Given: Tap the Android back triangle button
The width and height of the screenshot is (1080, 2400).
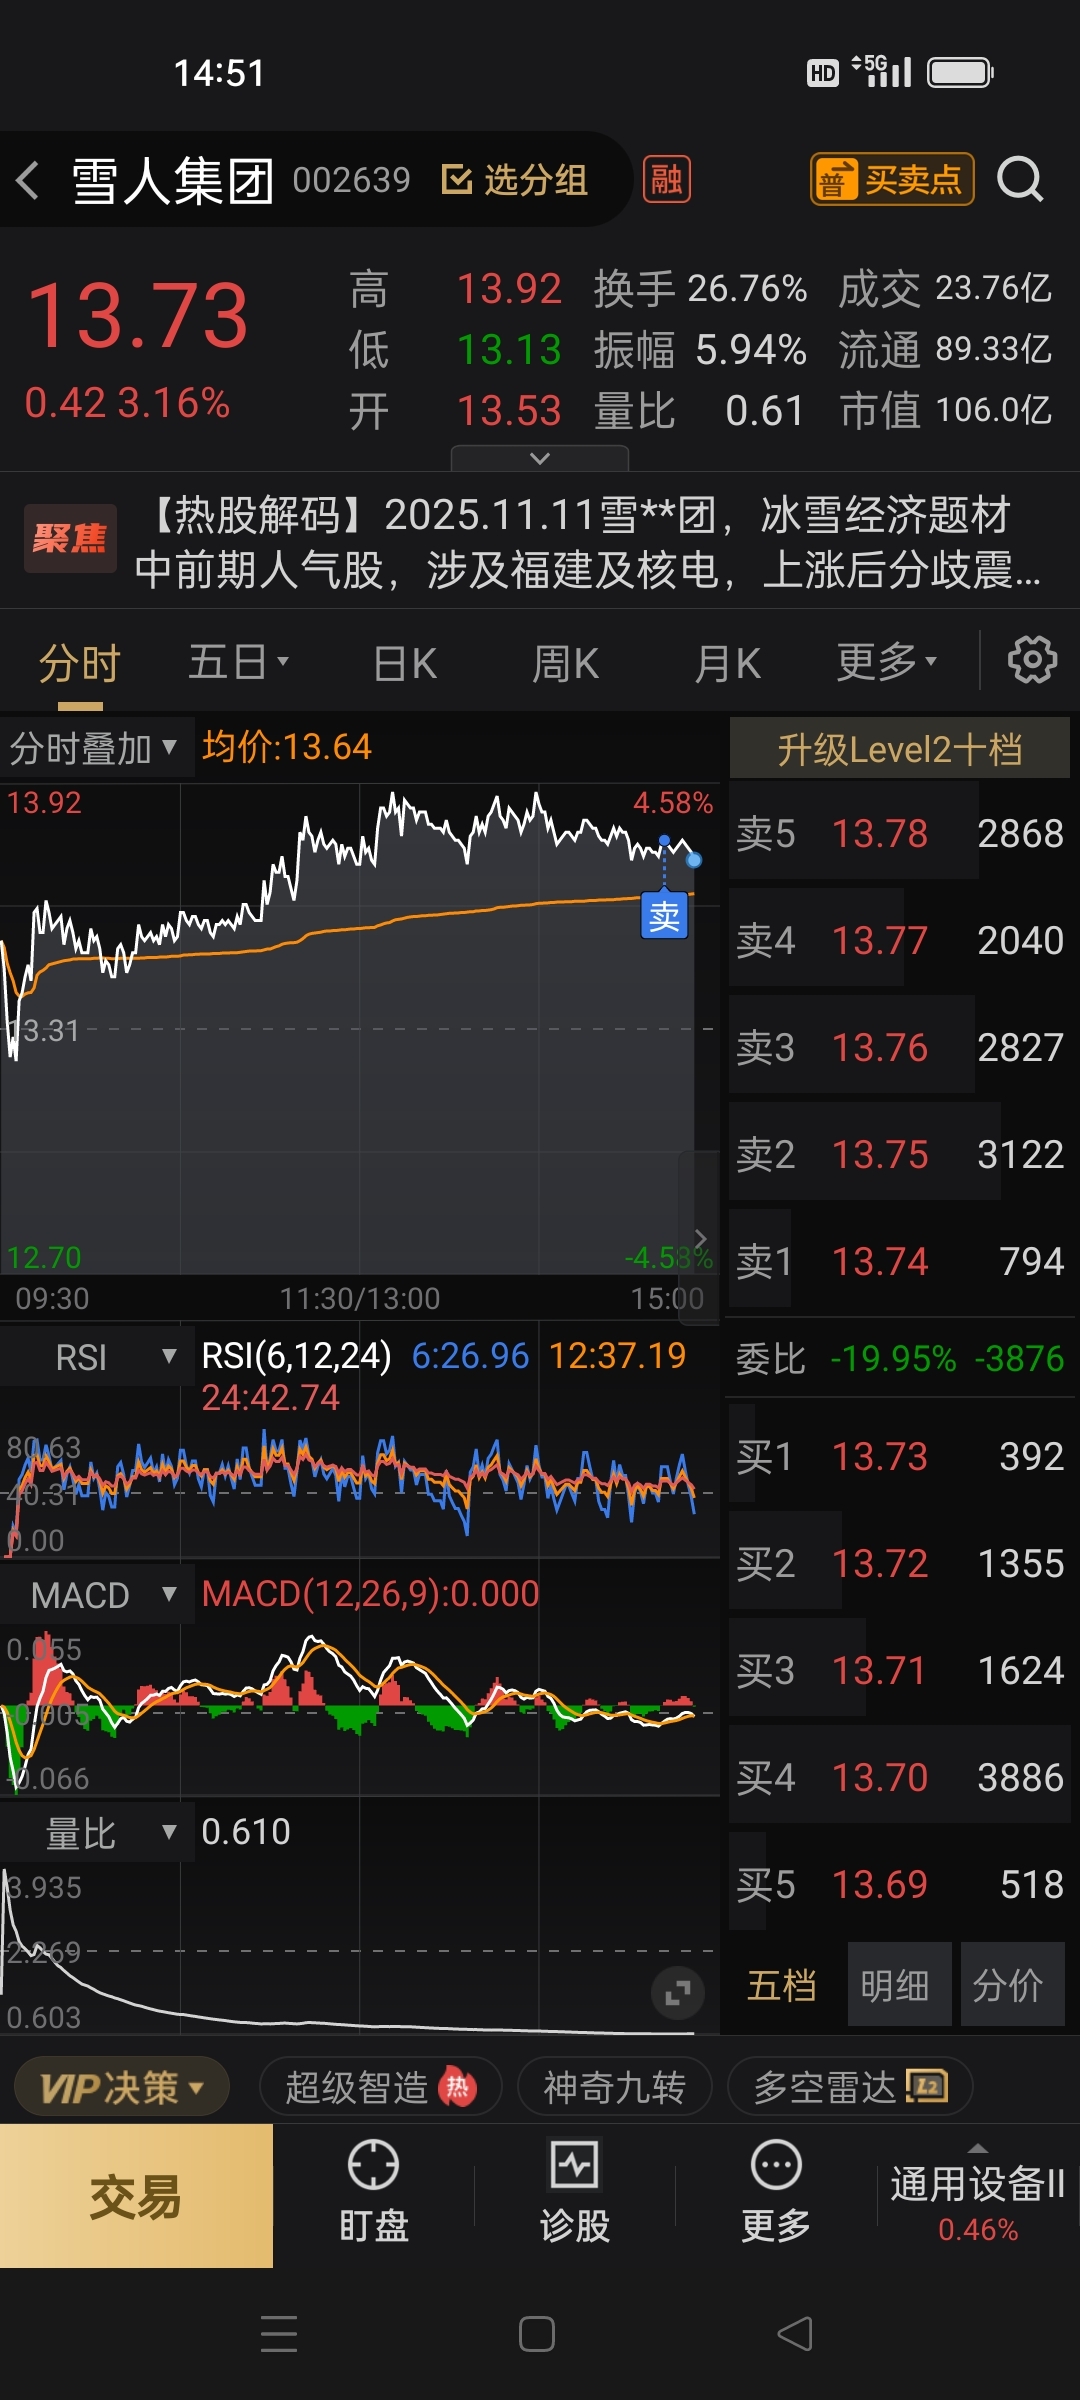Looking at the screenshot, I should tap(795, 2334).
